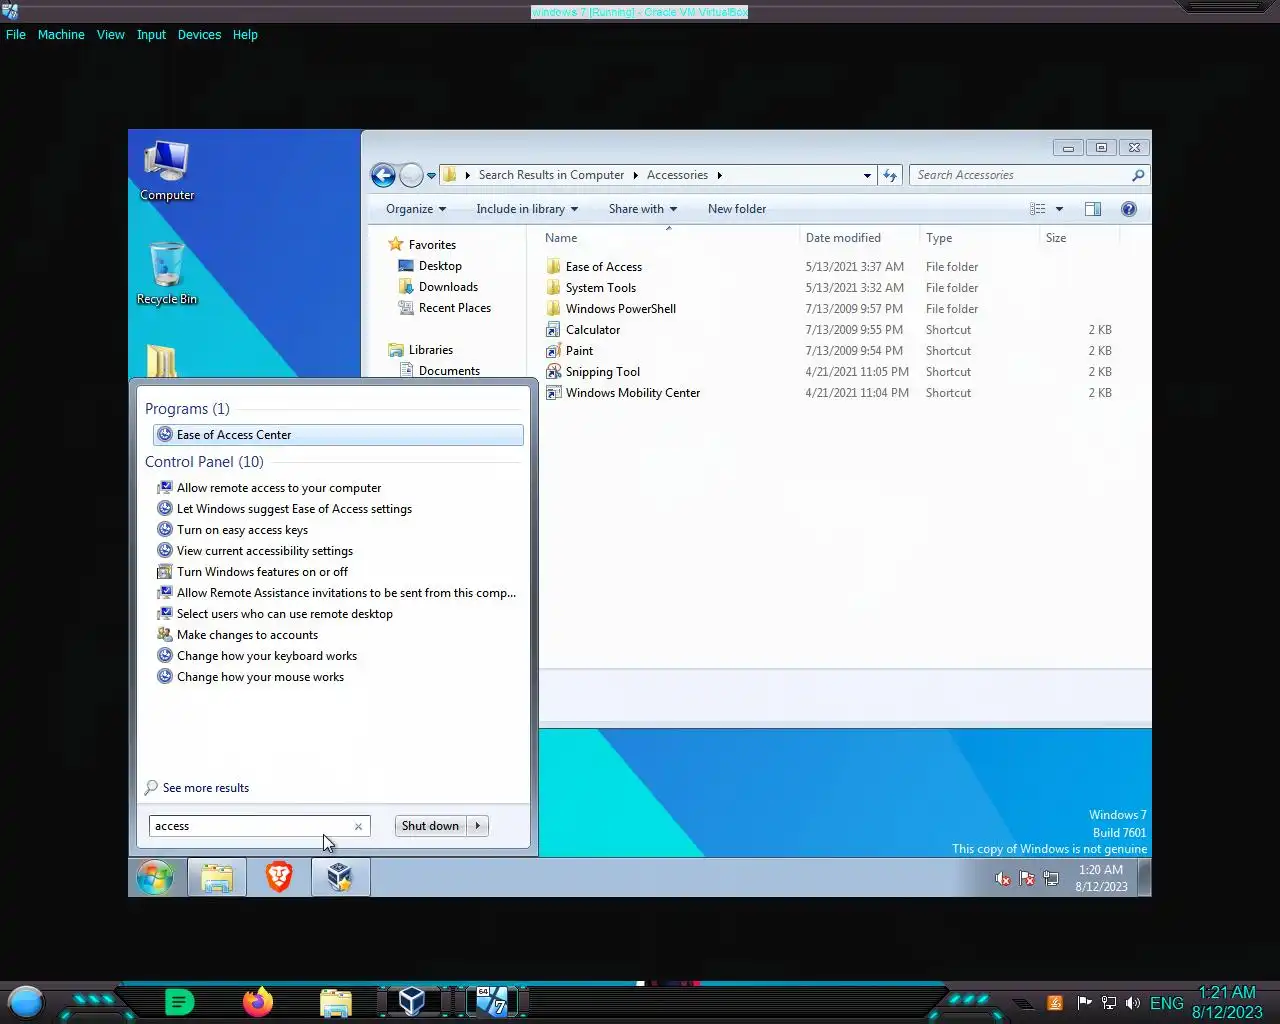Click the Action Center flag tray icon

pos(1027,879)
